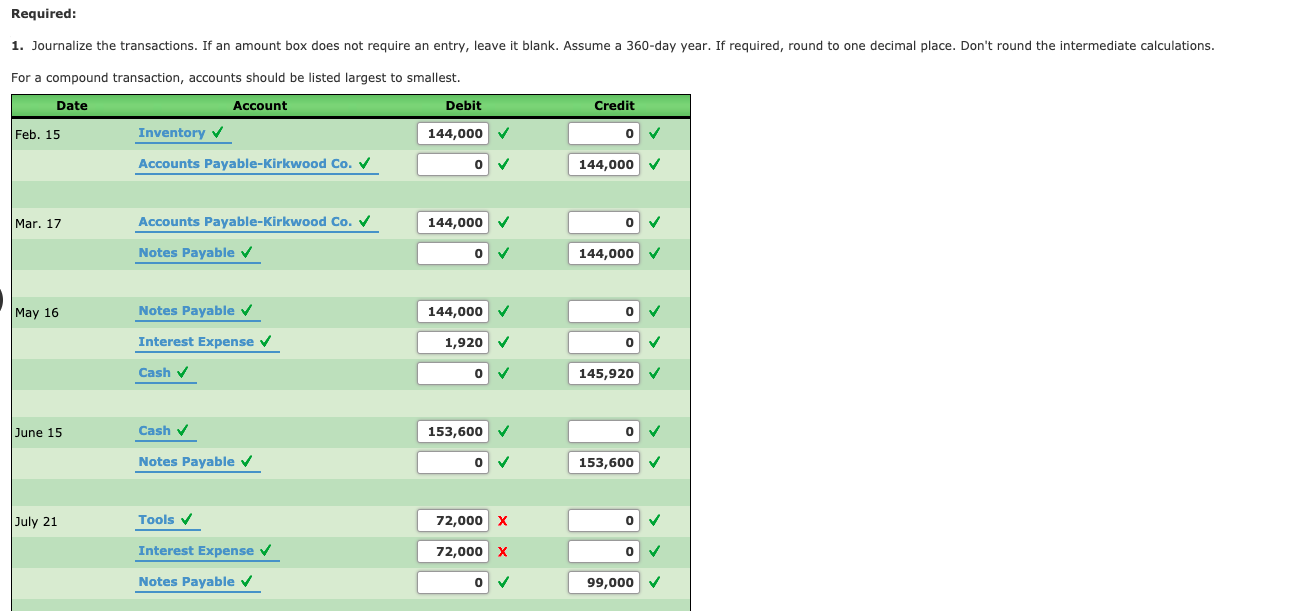Click the empty credit field beside Tools
Viewport: 1307px width, 611px height.
point(603,520)
